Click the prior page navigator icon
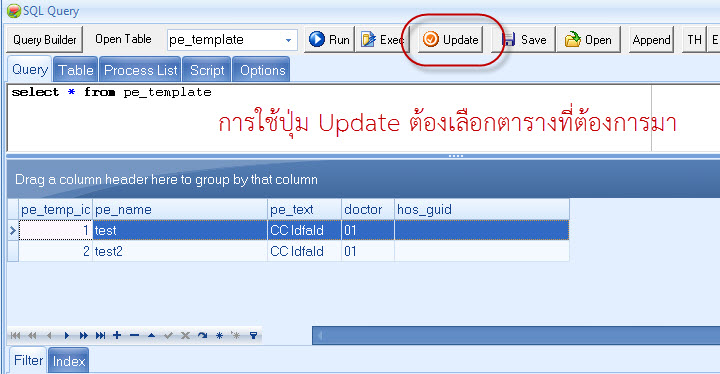The image size is (720, 374). tap(32, 335)
